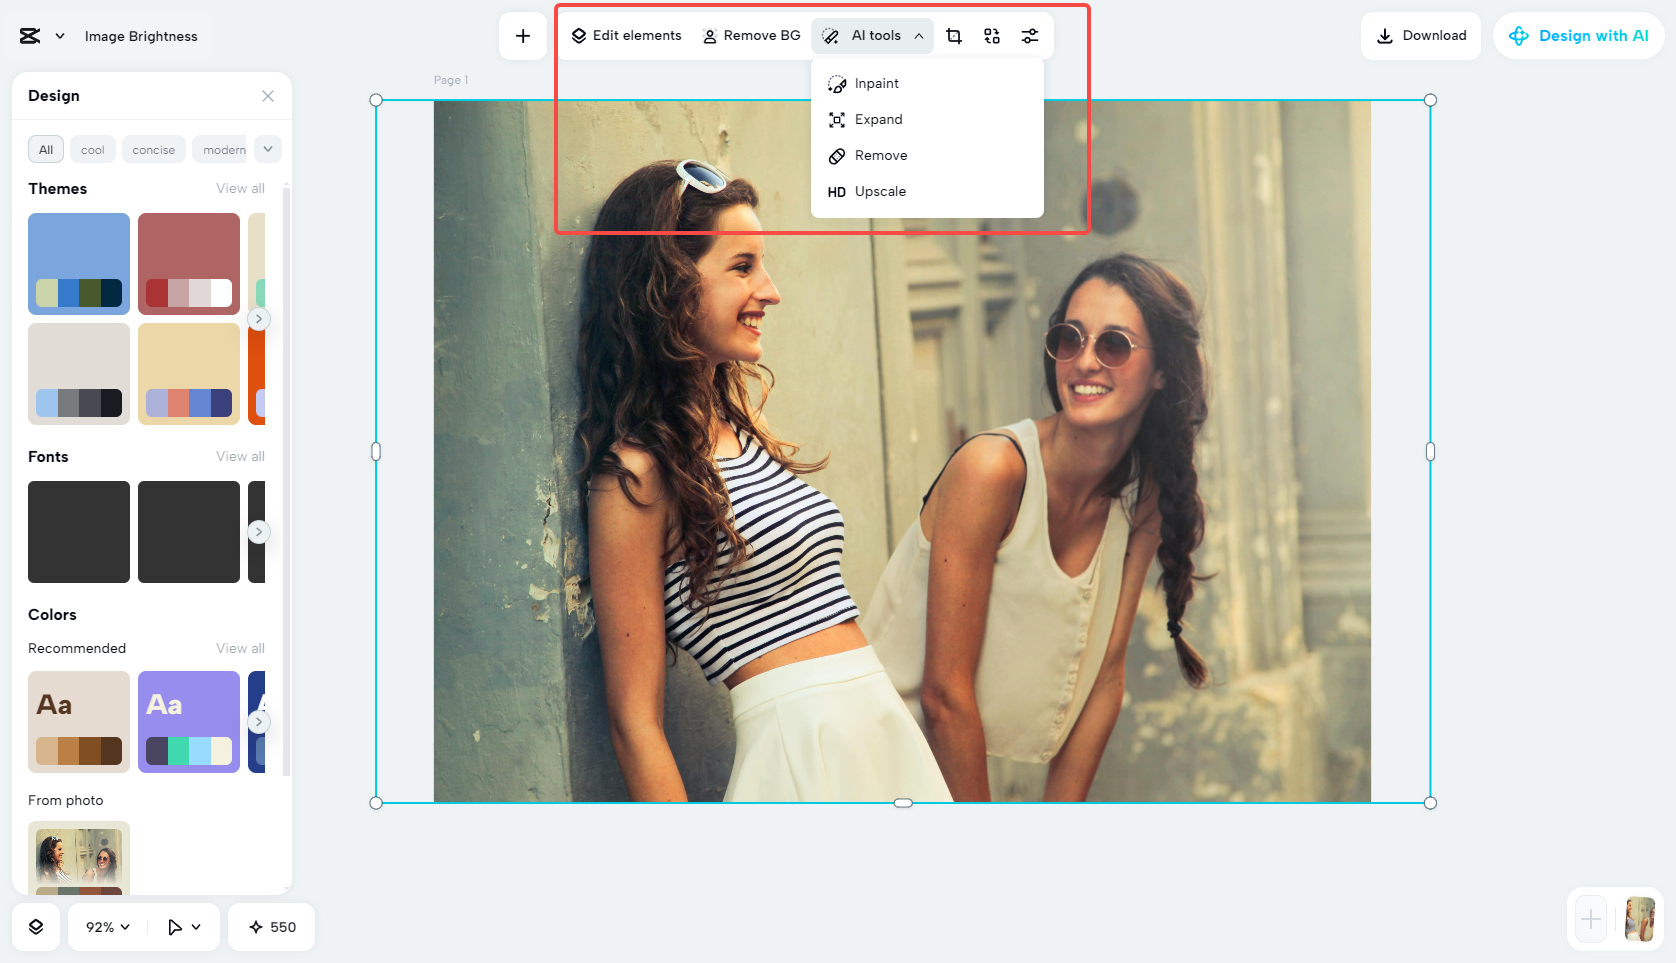Viewport: 1676px width, 963px height.
Task: Choose Upscale from AI tools menu
Action: tap(927, 192)
